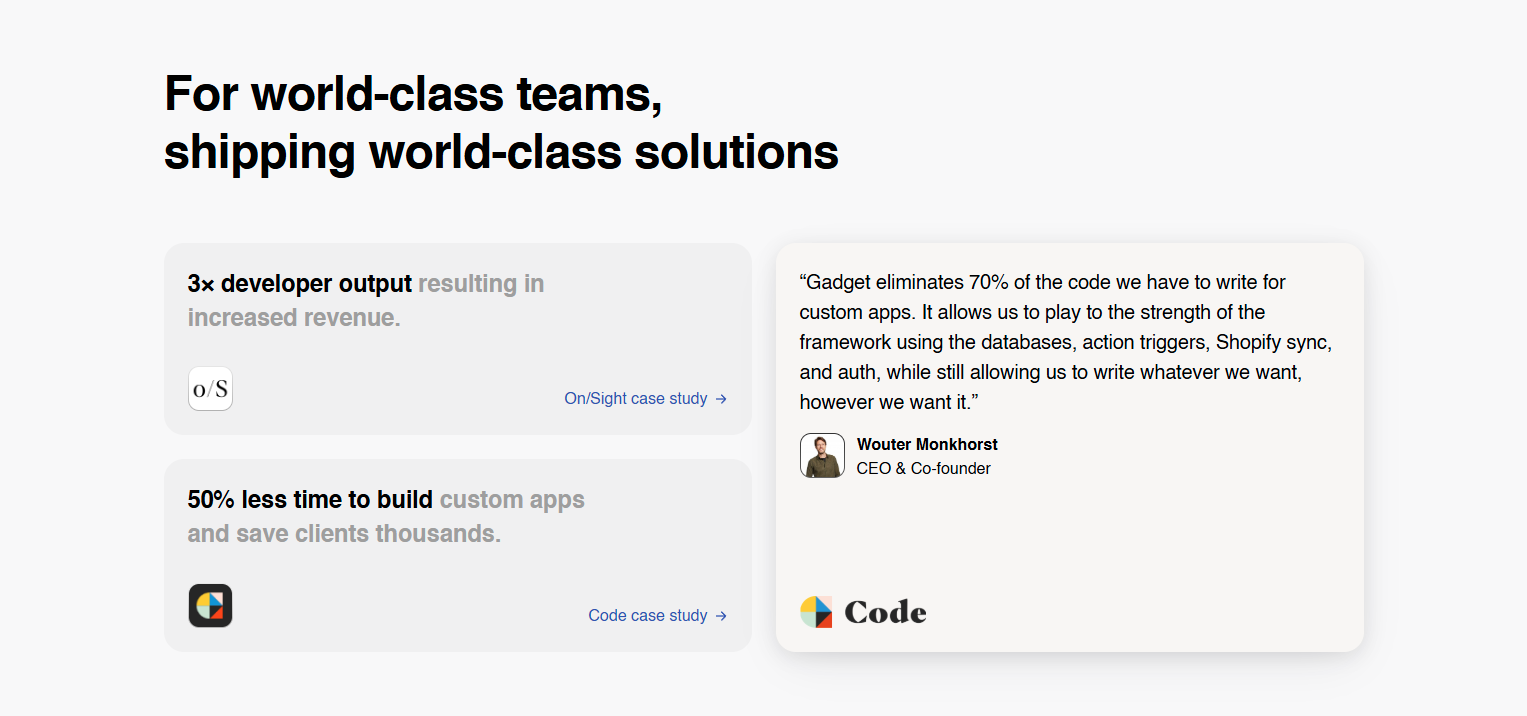1527x716 pixels.
Task: Click the 3× developer output statistic card
Action: click(x=458, y=338)
